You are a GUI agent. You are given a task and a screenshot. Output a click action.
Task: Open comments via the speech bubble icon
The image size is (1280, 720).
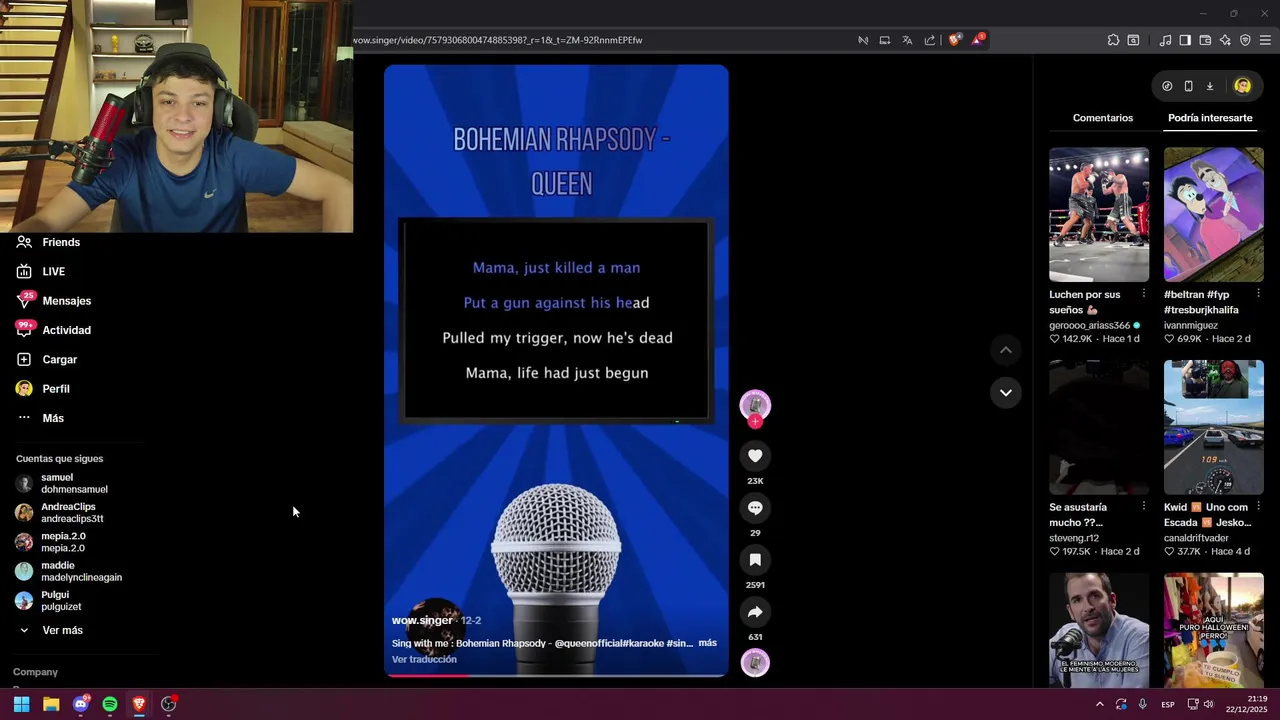click(x=755, y=508)
